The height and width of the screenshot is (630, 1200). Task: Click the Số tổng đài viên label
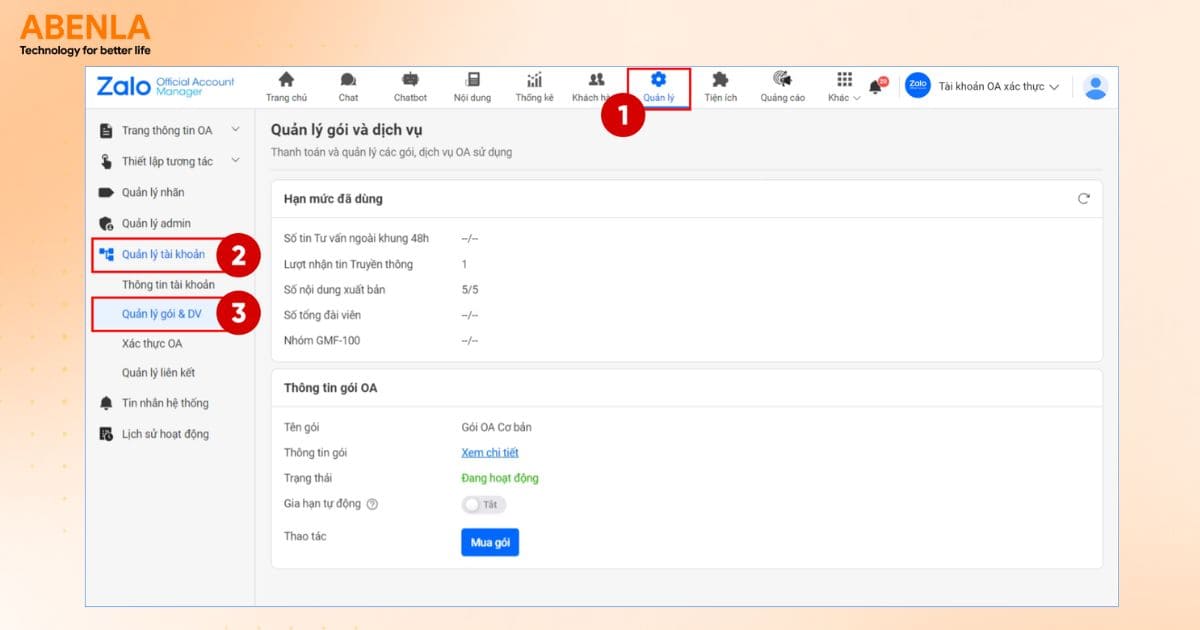click(323, 315)
